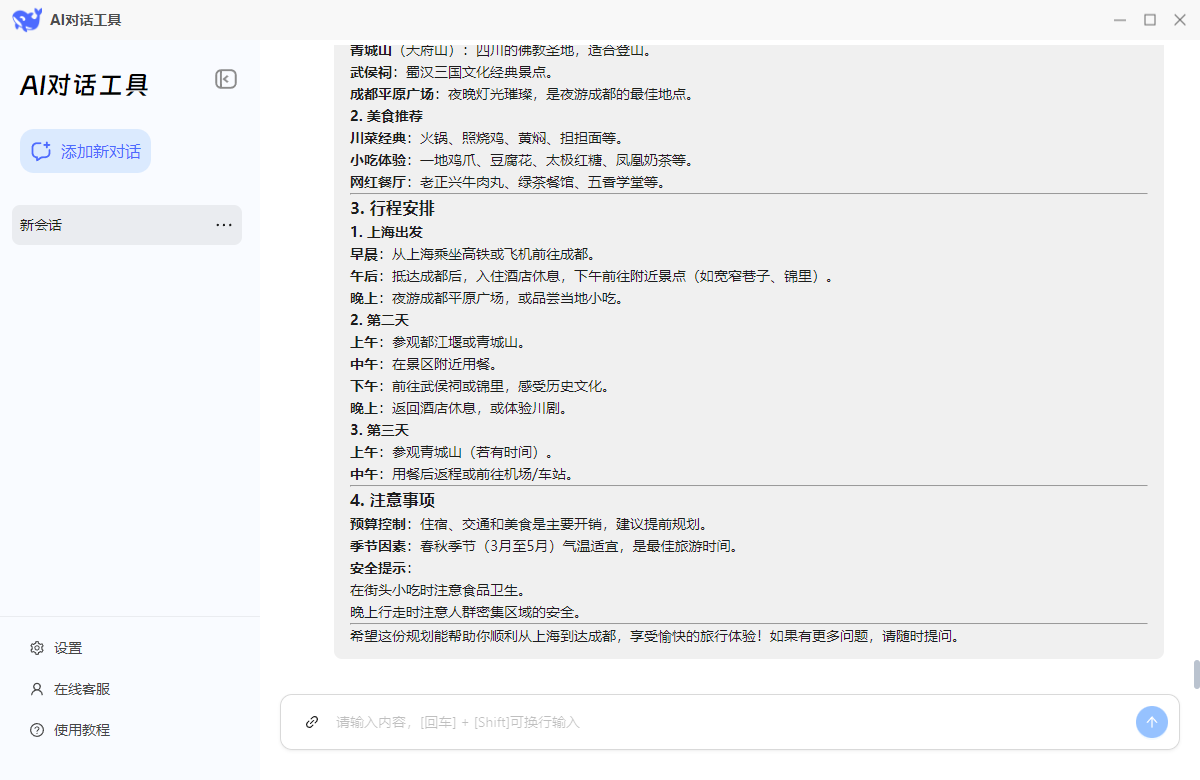Screen dimensions: 1200x780
Task: Click 添加新对话 button
Action: [x=85, y=152]
